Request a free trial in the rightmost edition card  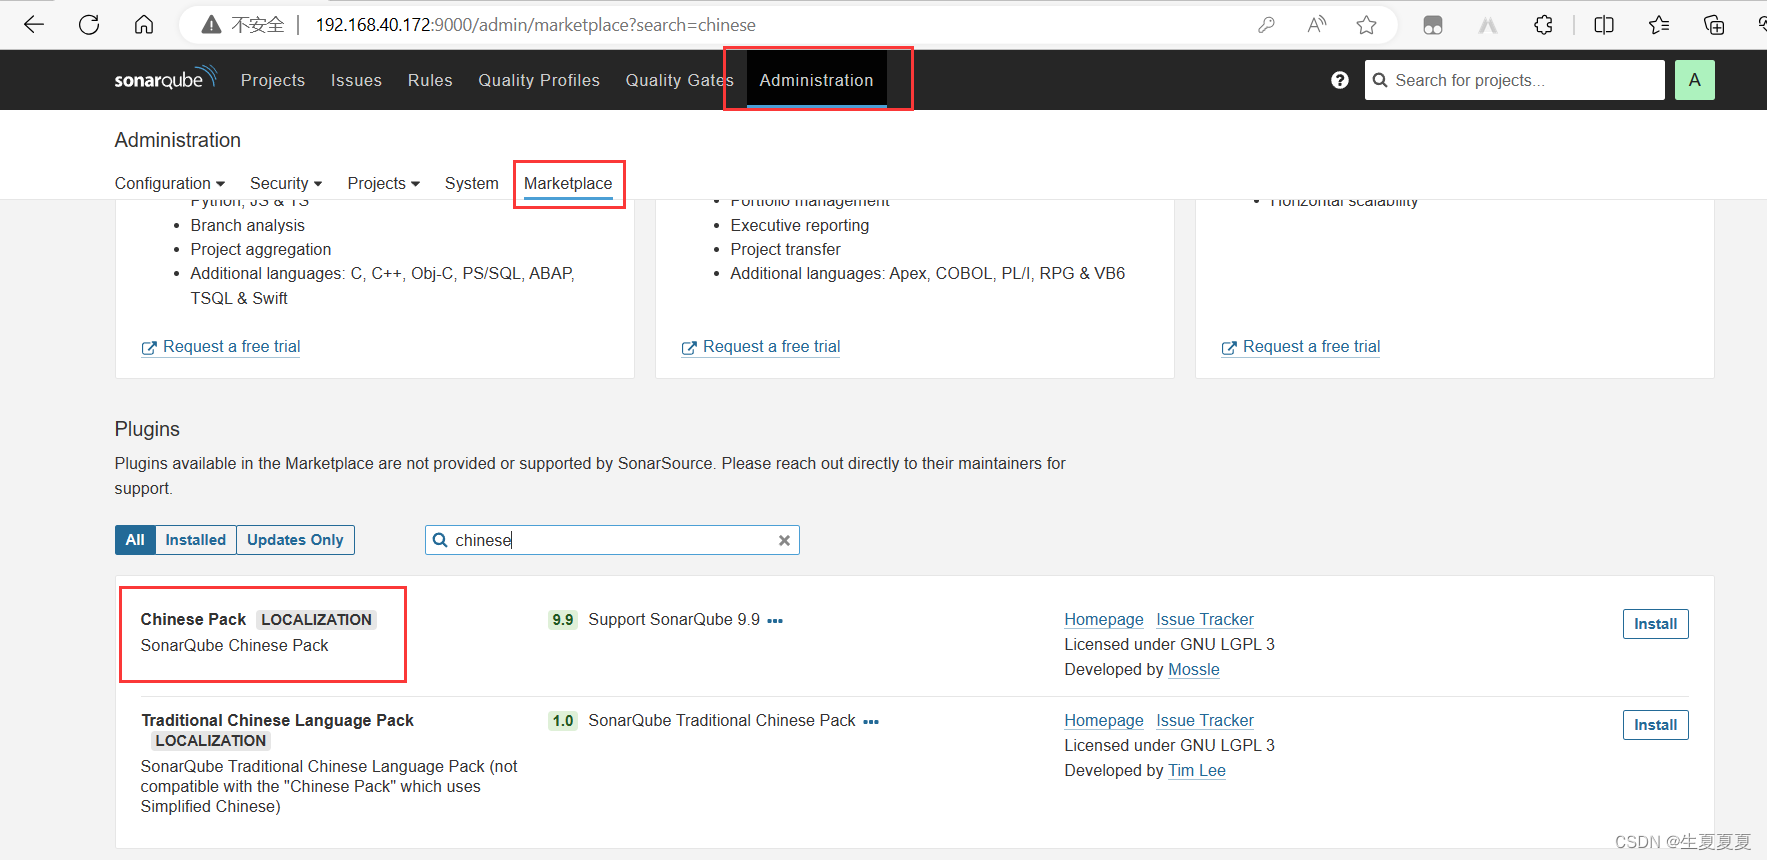coord(1301,347)
